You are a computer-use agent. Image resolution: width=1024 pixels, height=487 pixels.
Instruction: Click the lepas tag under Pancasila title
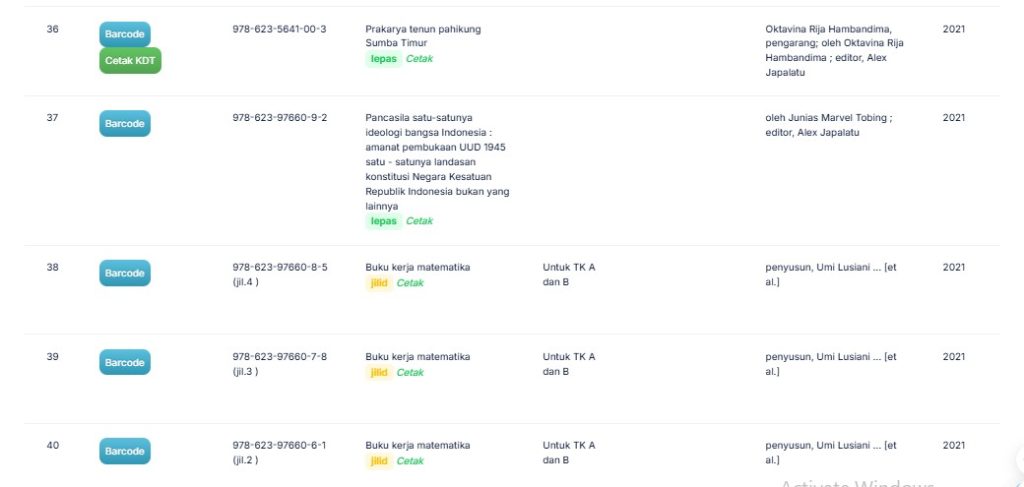384,221
